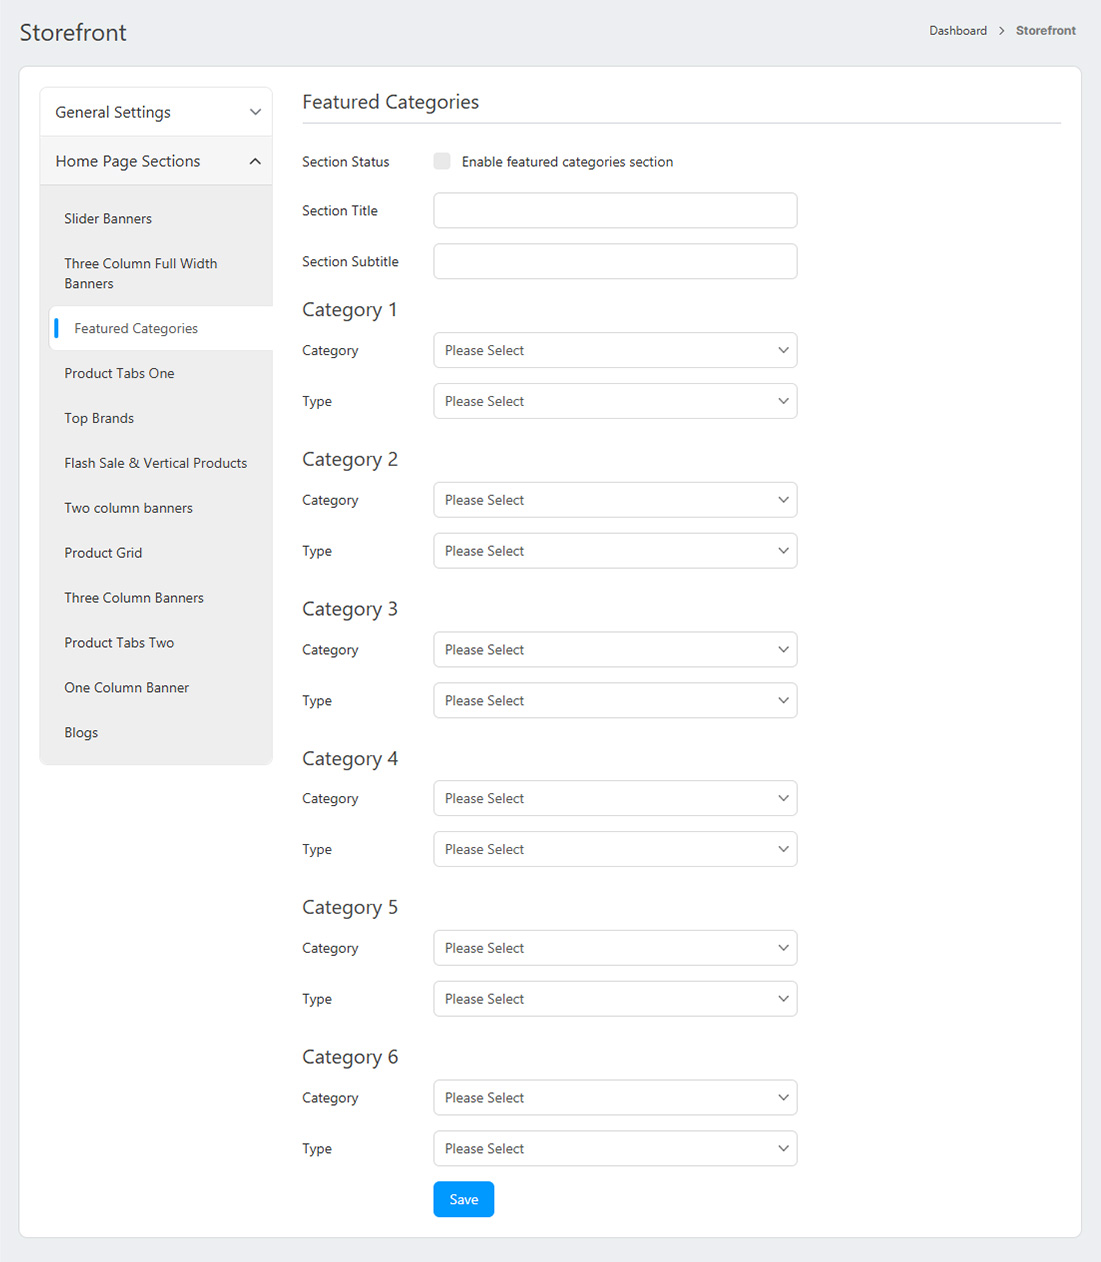Image resolution: width=1101 pixels, height=1262 pixels.
Task: Select Three Column Full Width Banners
Action: (x=140, y=274)
